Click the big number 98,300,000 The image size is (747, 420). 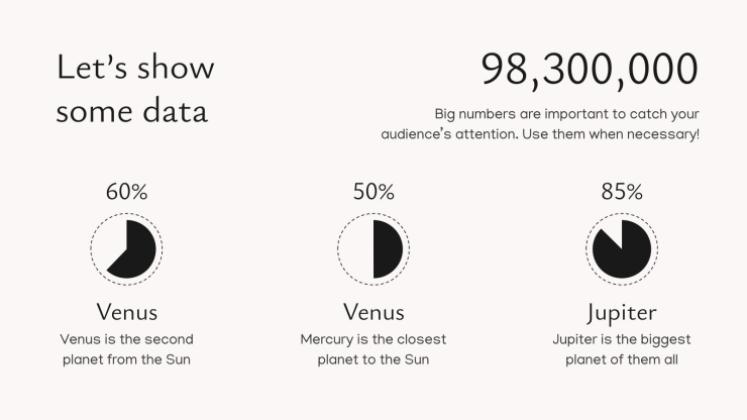(589, 69)
